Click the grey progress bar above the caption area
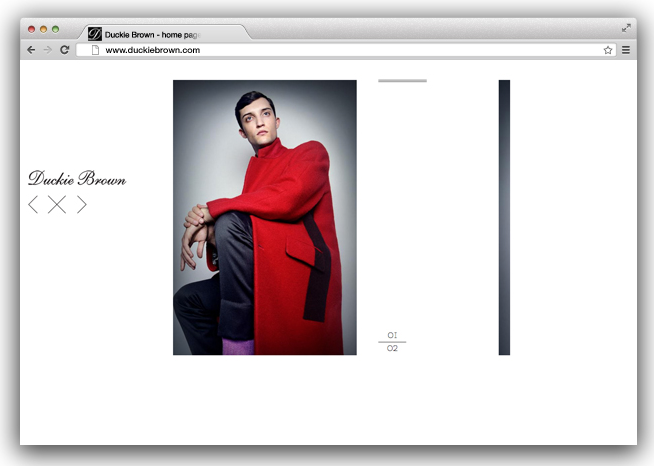Viewport: 654px width, 466px height. 402,81
